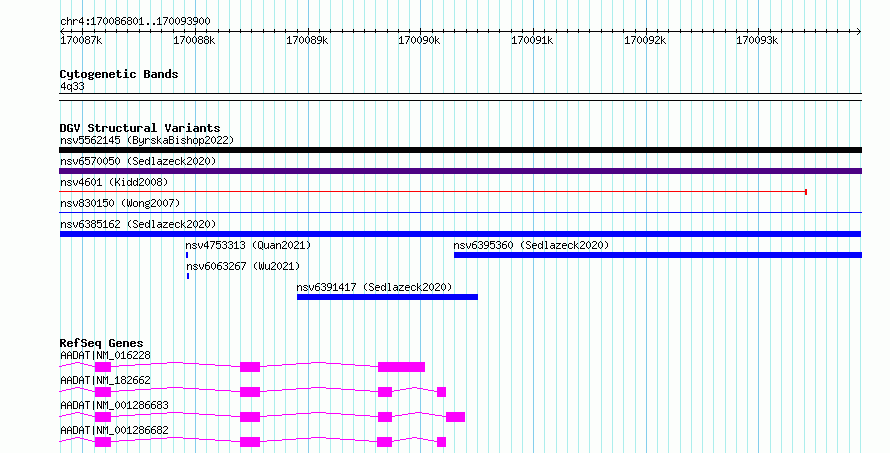Click the 170087k ruler tick label
Image resolution: width=890 pixels, height=453 pixels.
(81, 41)
